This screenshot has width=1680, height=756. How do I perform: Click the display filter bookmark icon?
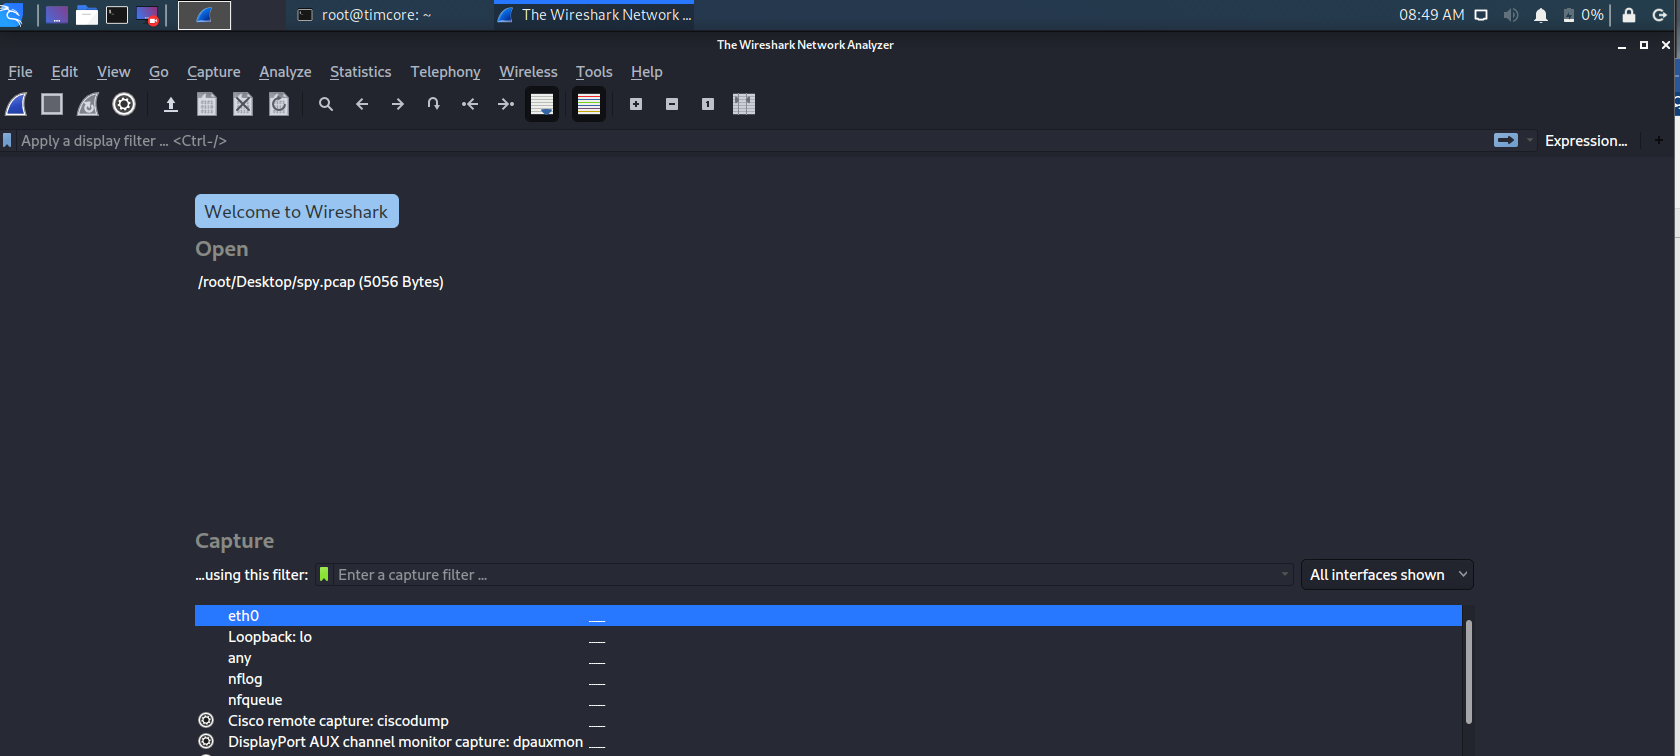pyautogui.click(x=8, y=141)
